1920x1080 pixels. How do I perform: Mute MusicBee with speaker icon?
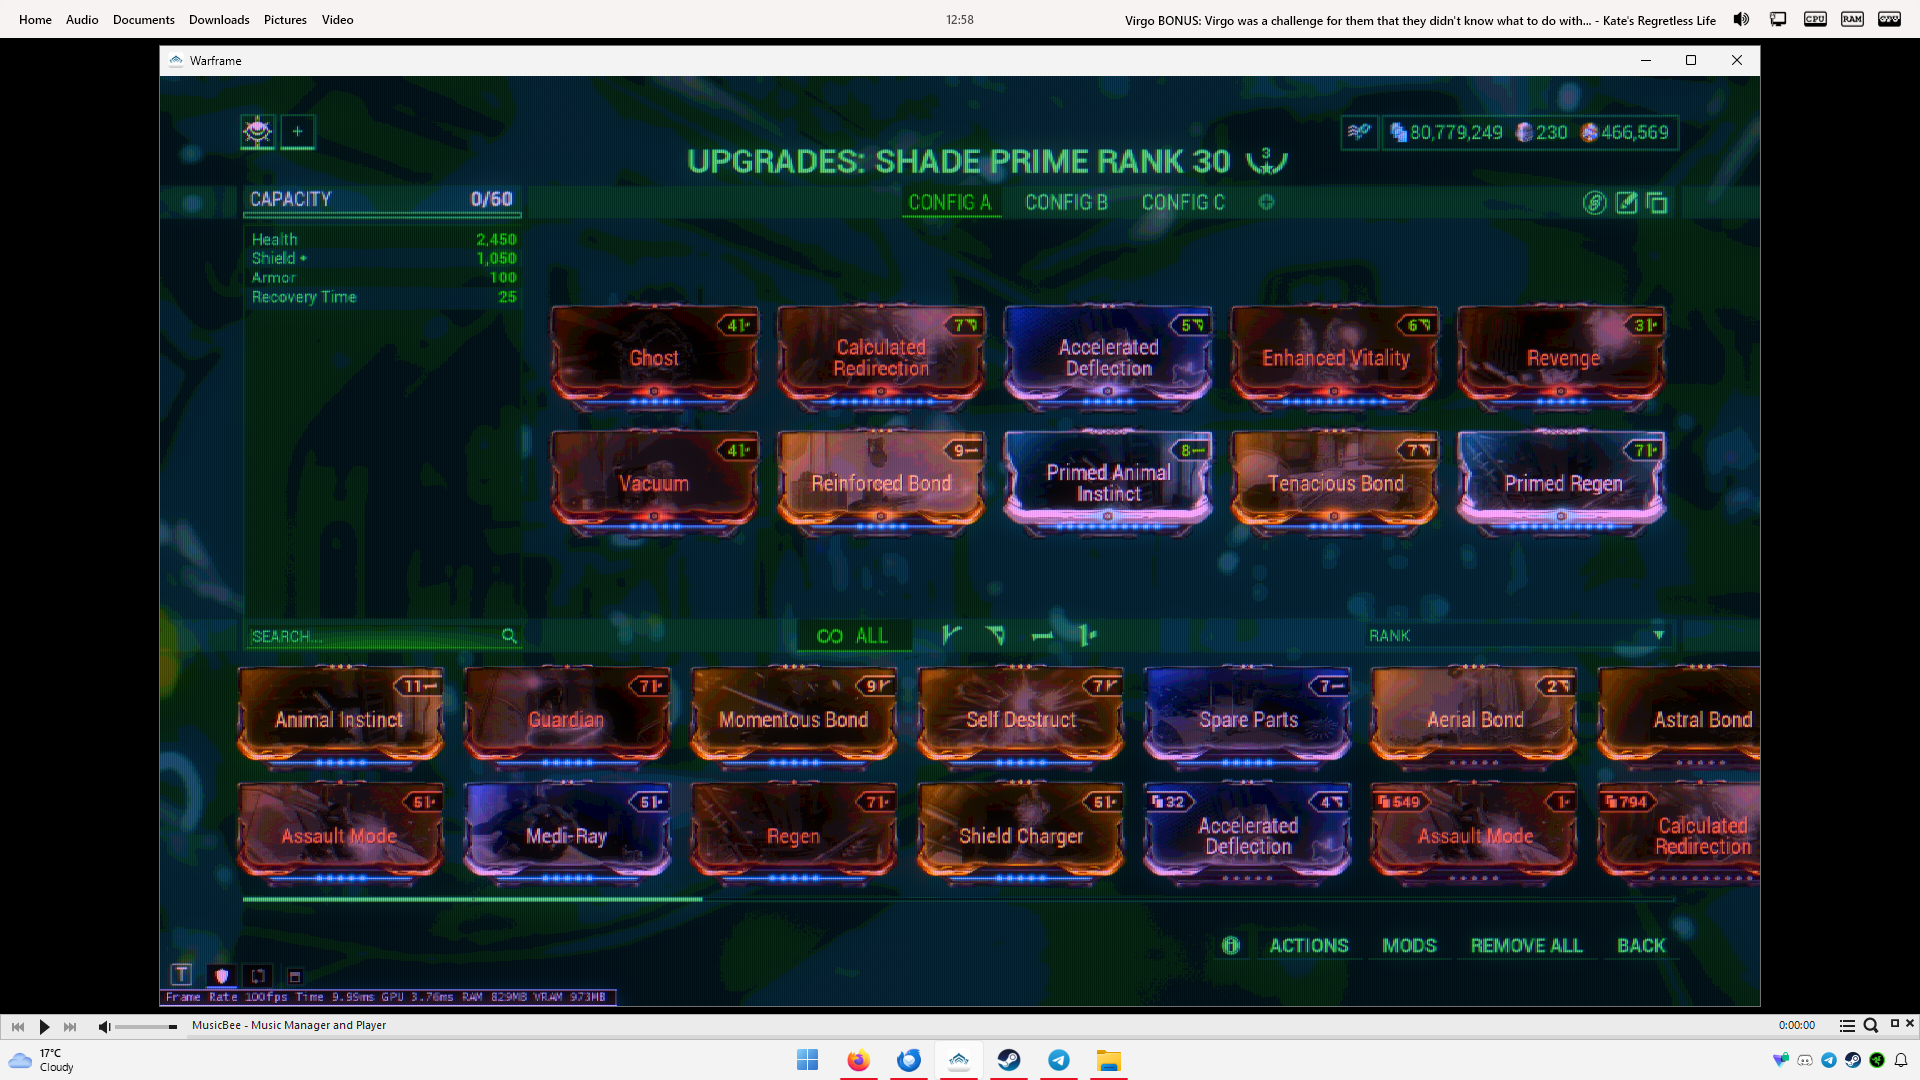[x=104, y=1027]
